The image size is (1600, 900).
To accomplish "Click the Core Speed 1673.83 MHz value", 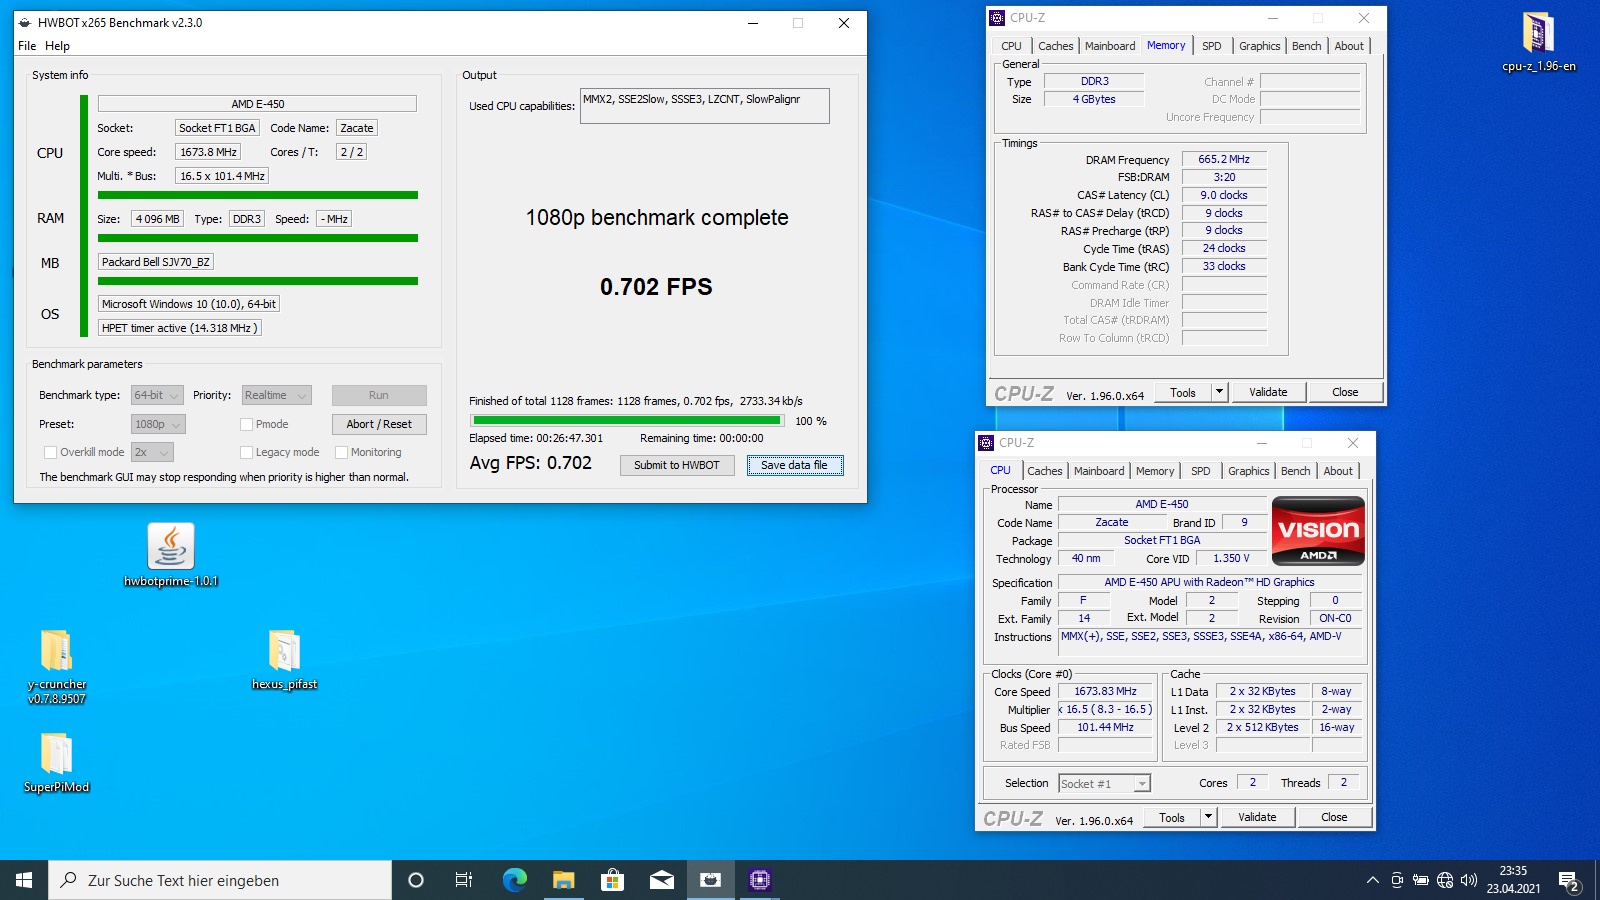I will [1105, 691].
